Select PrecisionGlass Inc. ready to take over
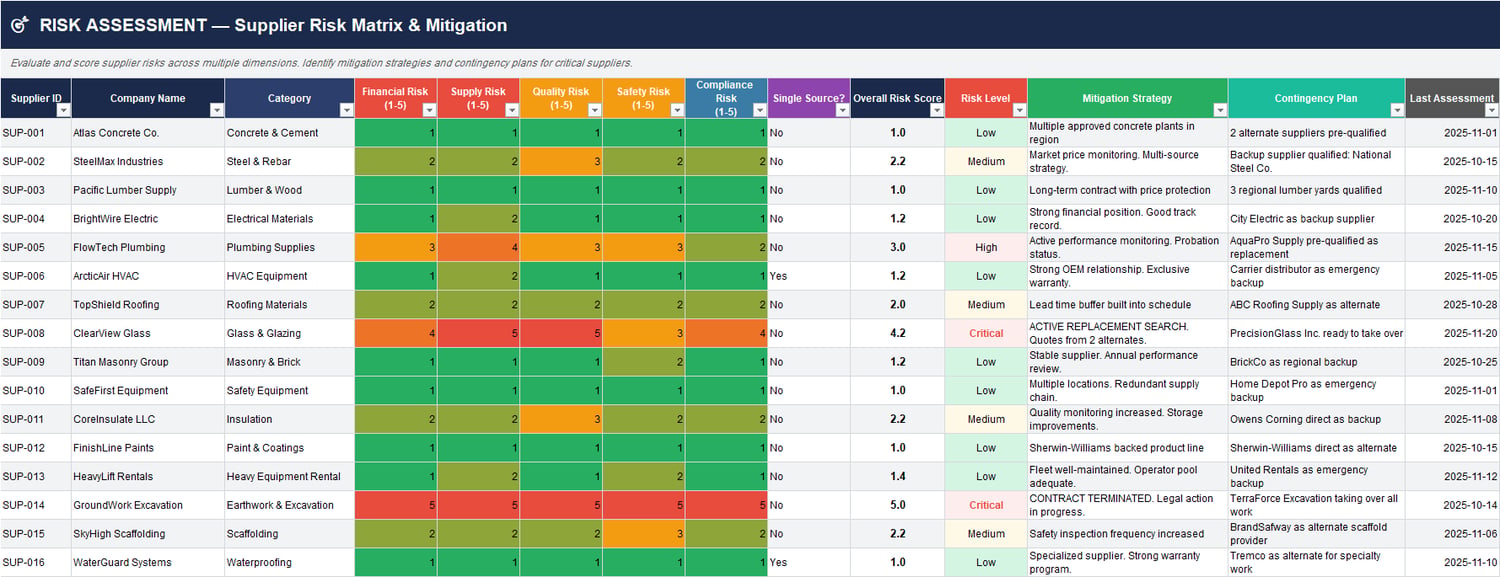Viewport: 1500px width, 577px height. (1316, 333)
